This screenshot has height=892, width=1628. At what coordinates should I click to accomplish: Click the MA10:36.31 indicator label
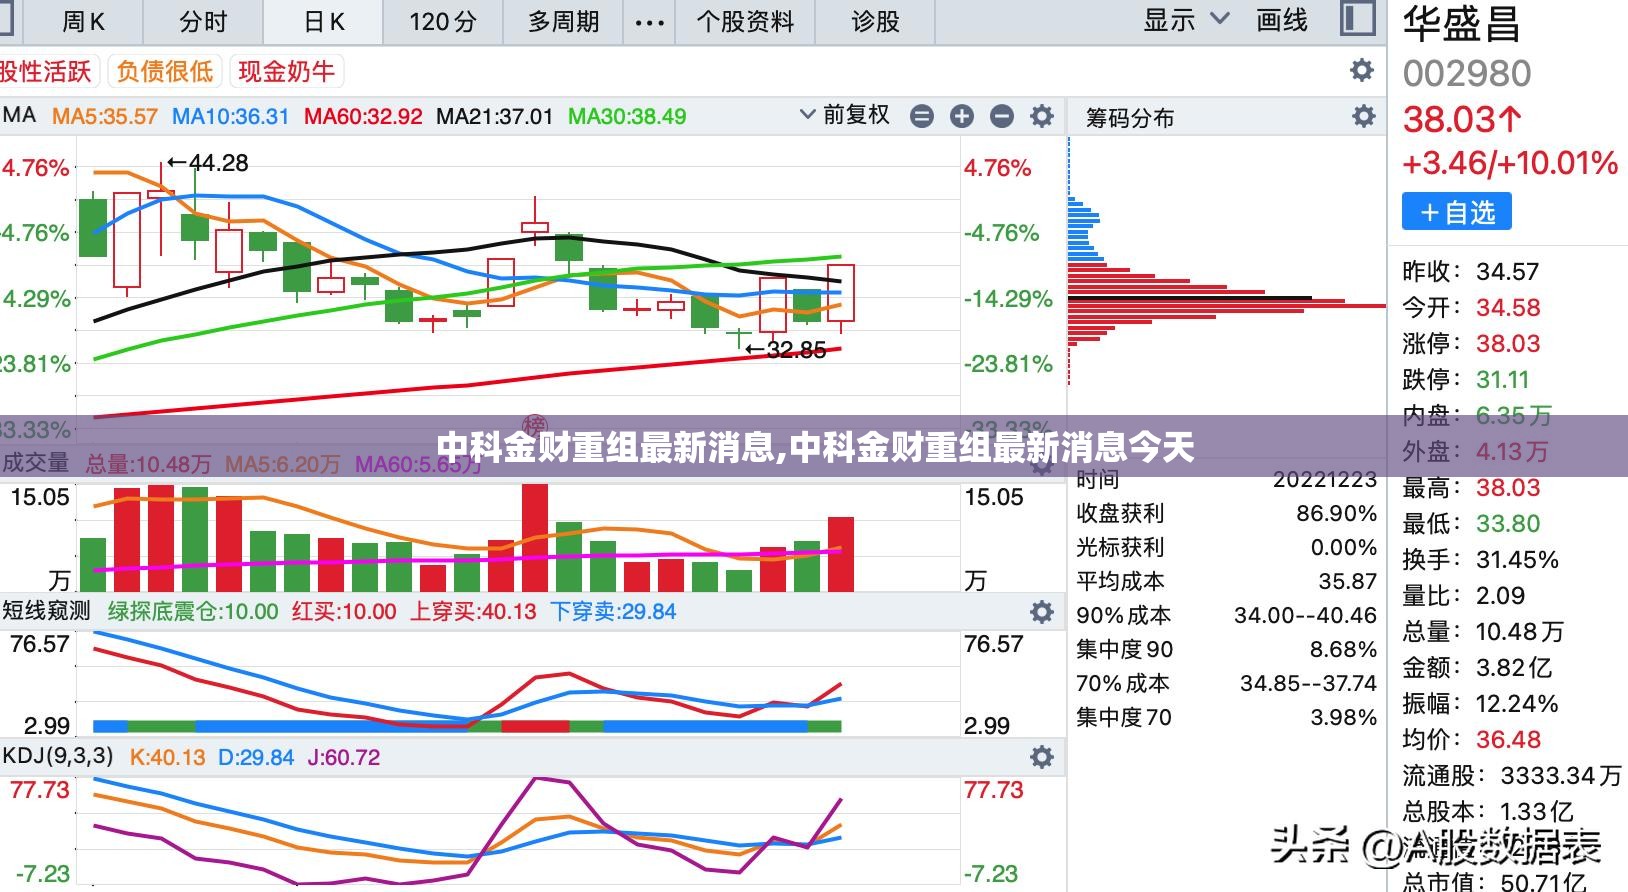230,117
